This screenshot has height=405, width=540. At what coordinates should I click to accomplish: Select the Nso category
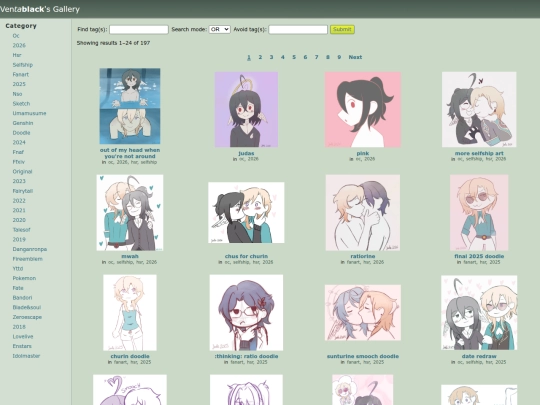click(17, 94)
